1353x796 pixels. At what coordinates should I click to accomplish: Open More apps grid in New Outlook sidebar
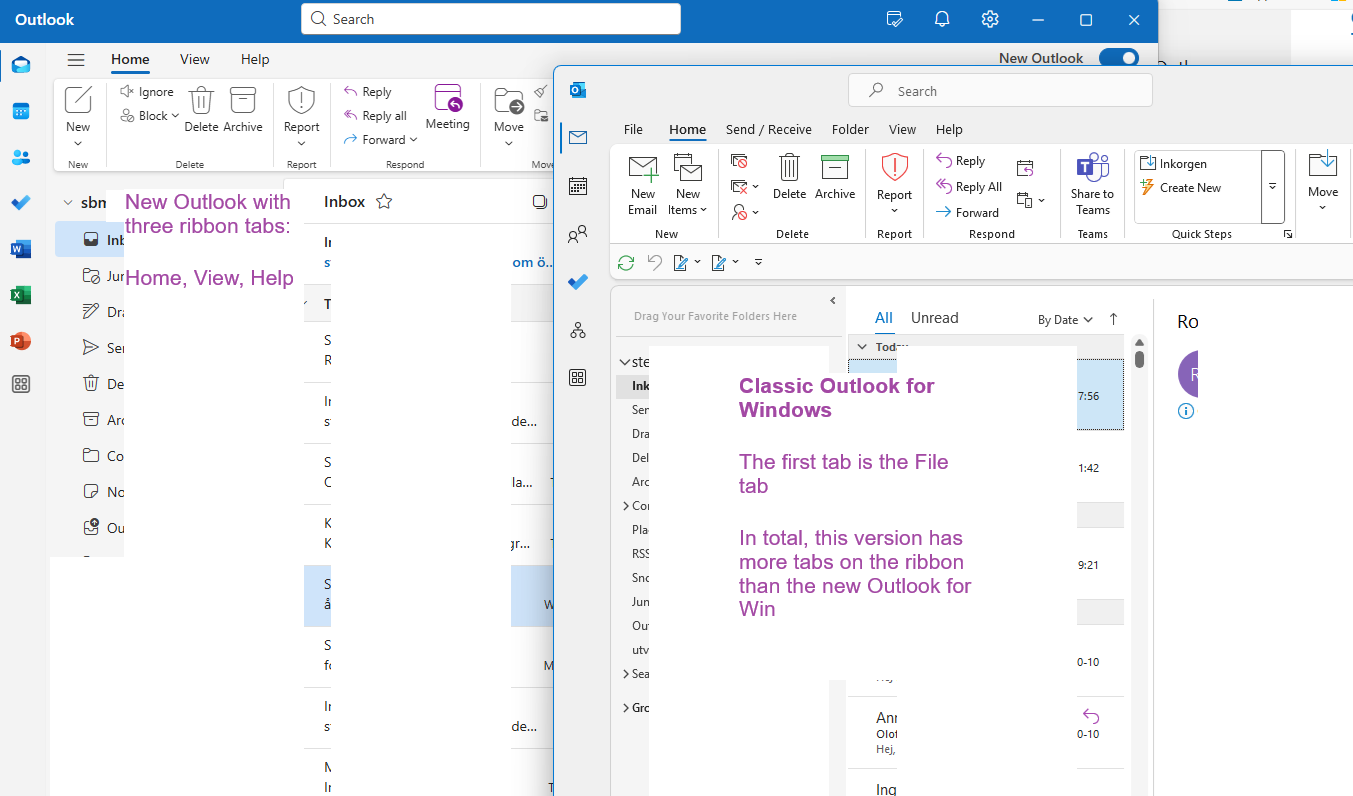pos(21,385)
